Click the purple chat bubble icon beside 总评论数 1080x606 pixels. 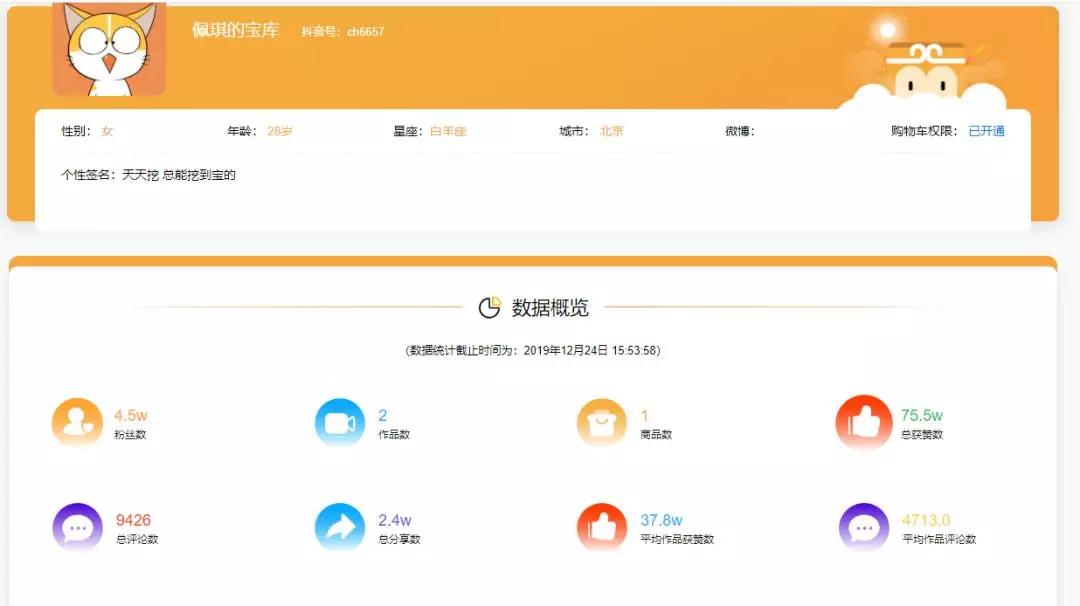click(x=77, y=527)
